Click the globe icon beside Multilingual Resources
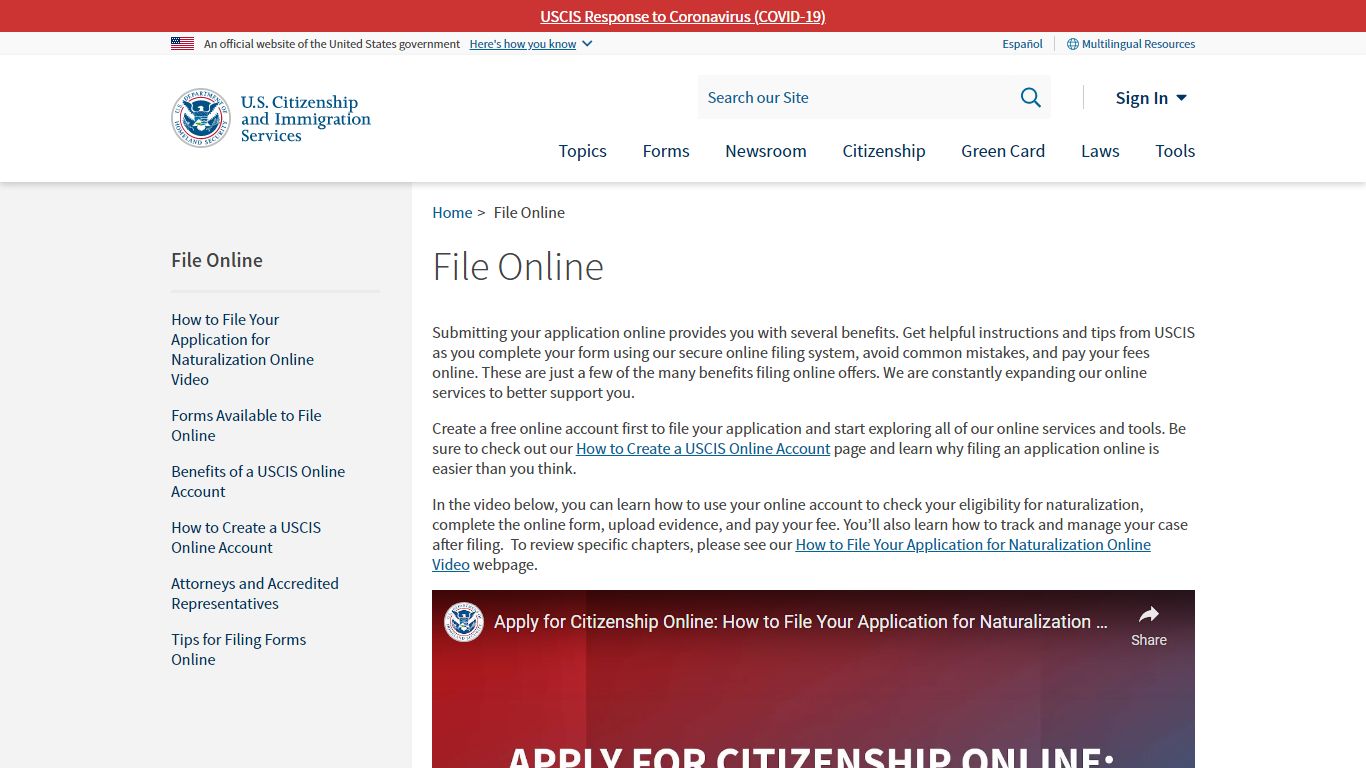Viewport: 1366px width, 768px height. click(x=1073, y=44)
